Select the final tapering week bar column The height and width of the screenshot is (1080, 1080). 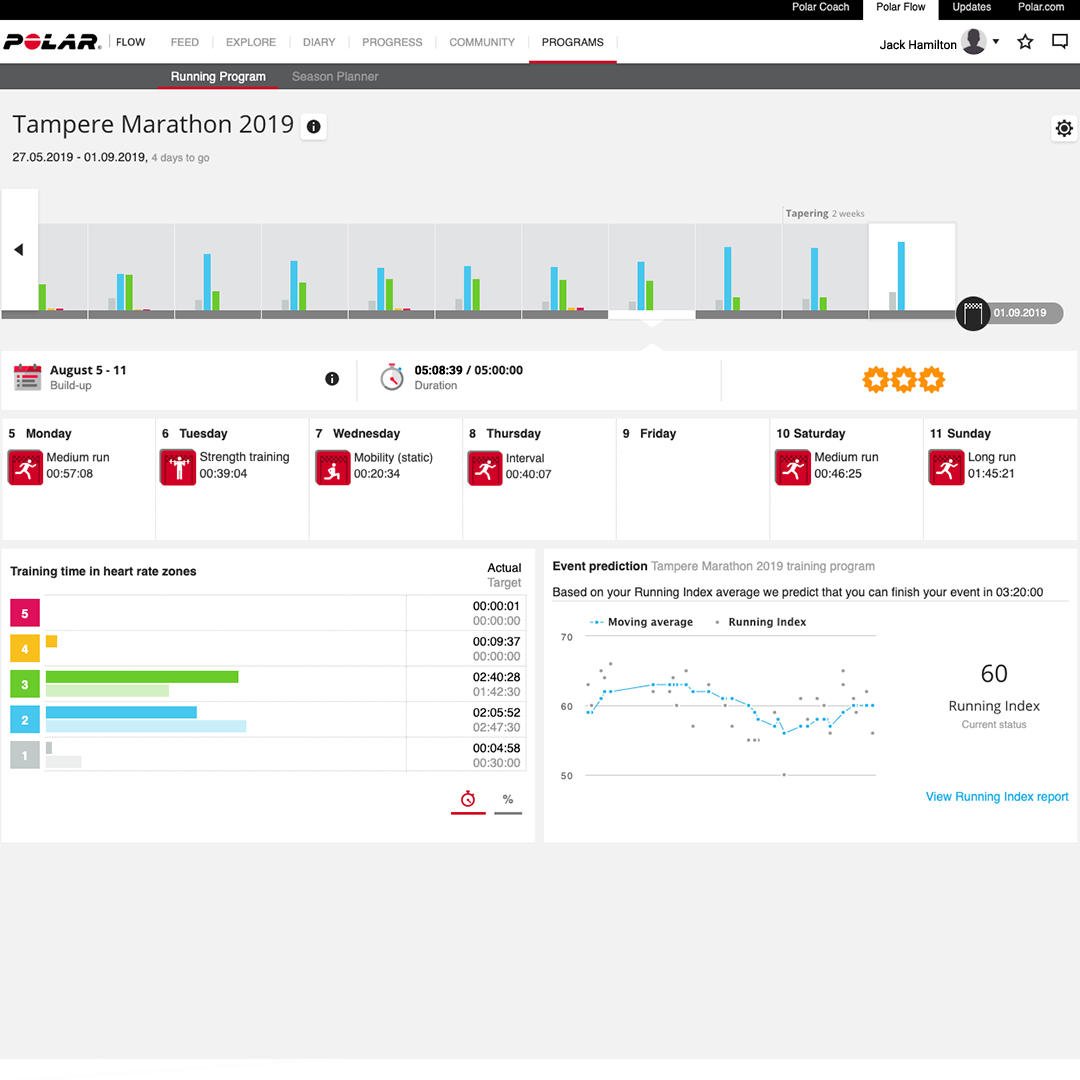[x=912, y=271]
